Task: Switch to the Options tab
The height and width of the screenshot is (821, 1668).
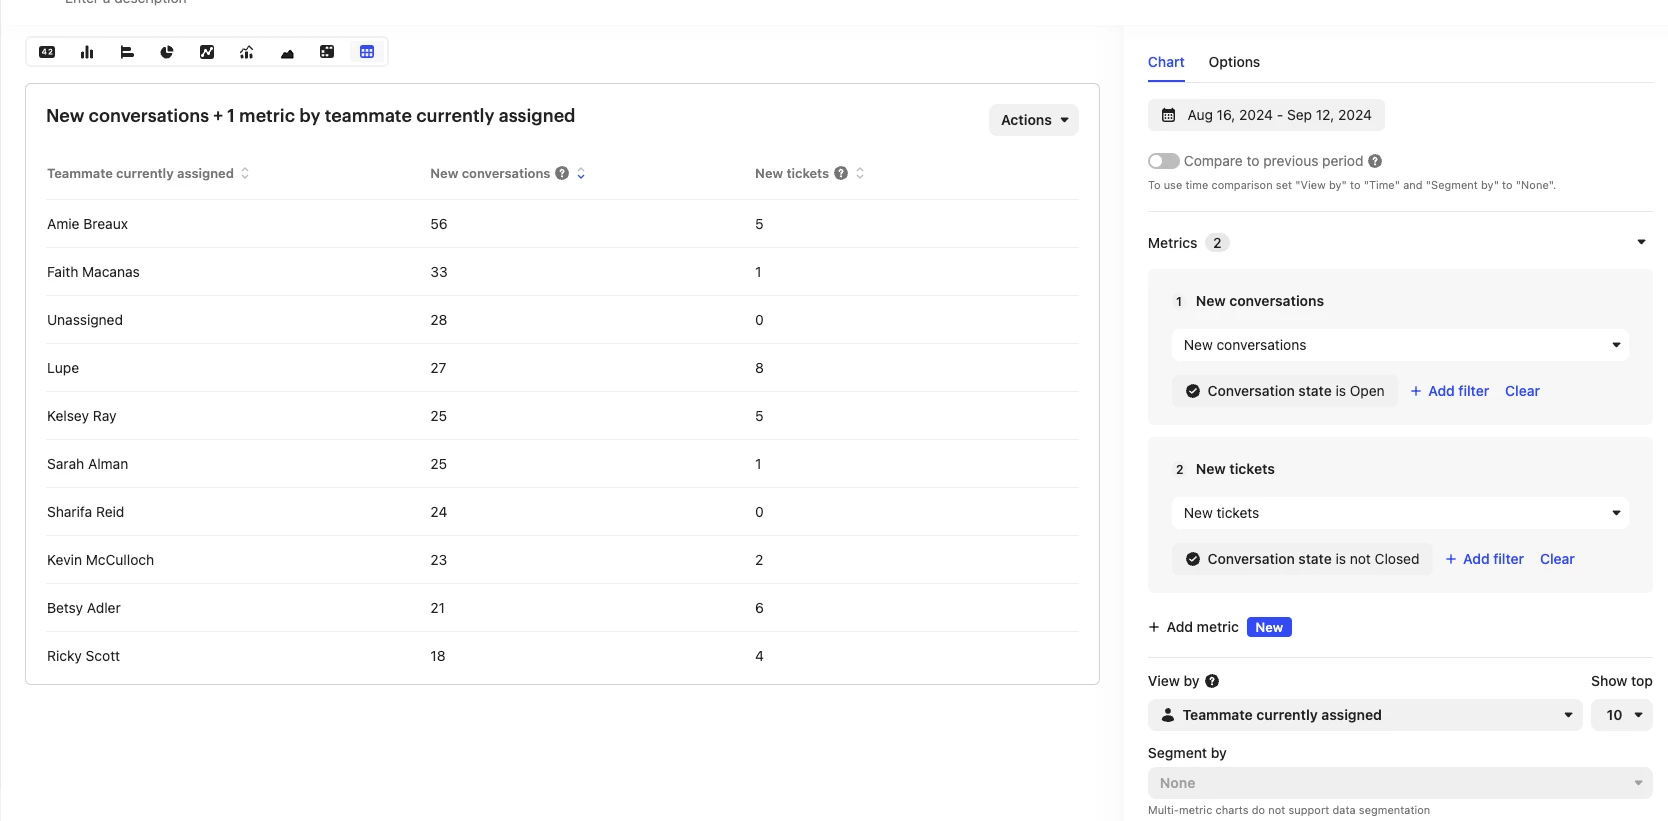Action: pos(1234,62)
